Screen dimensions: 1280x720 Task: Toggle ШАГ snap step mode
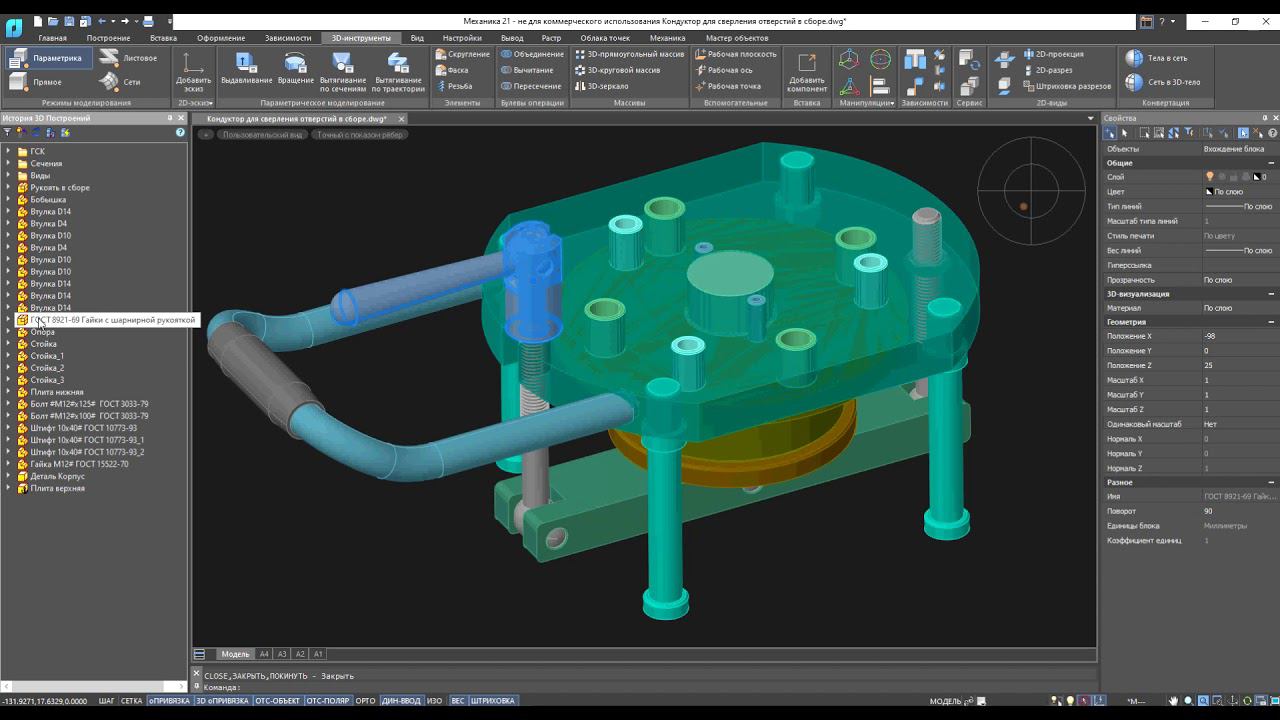(x=107, y=701)
